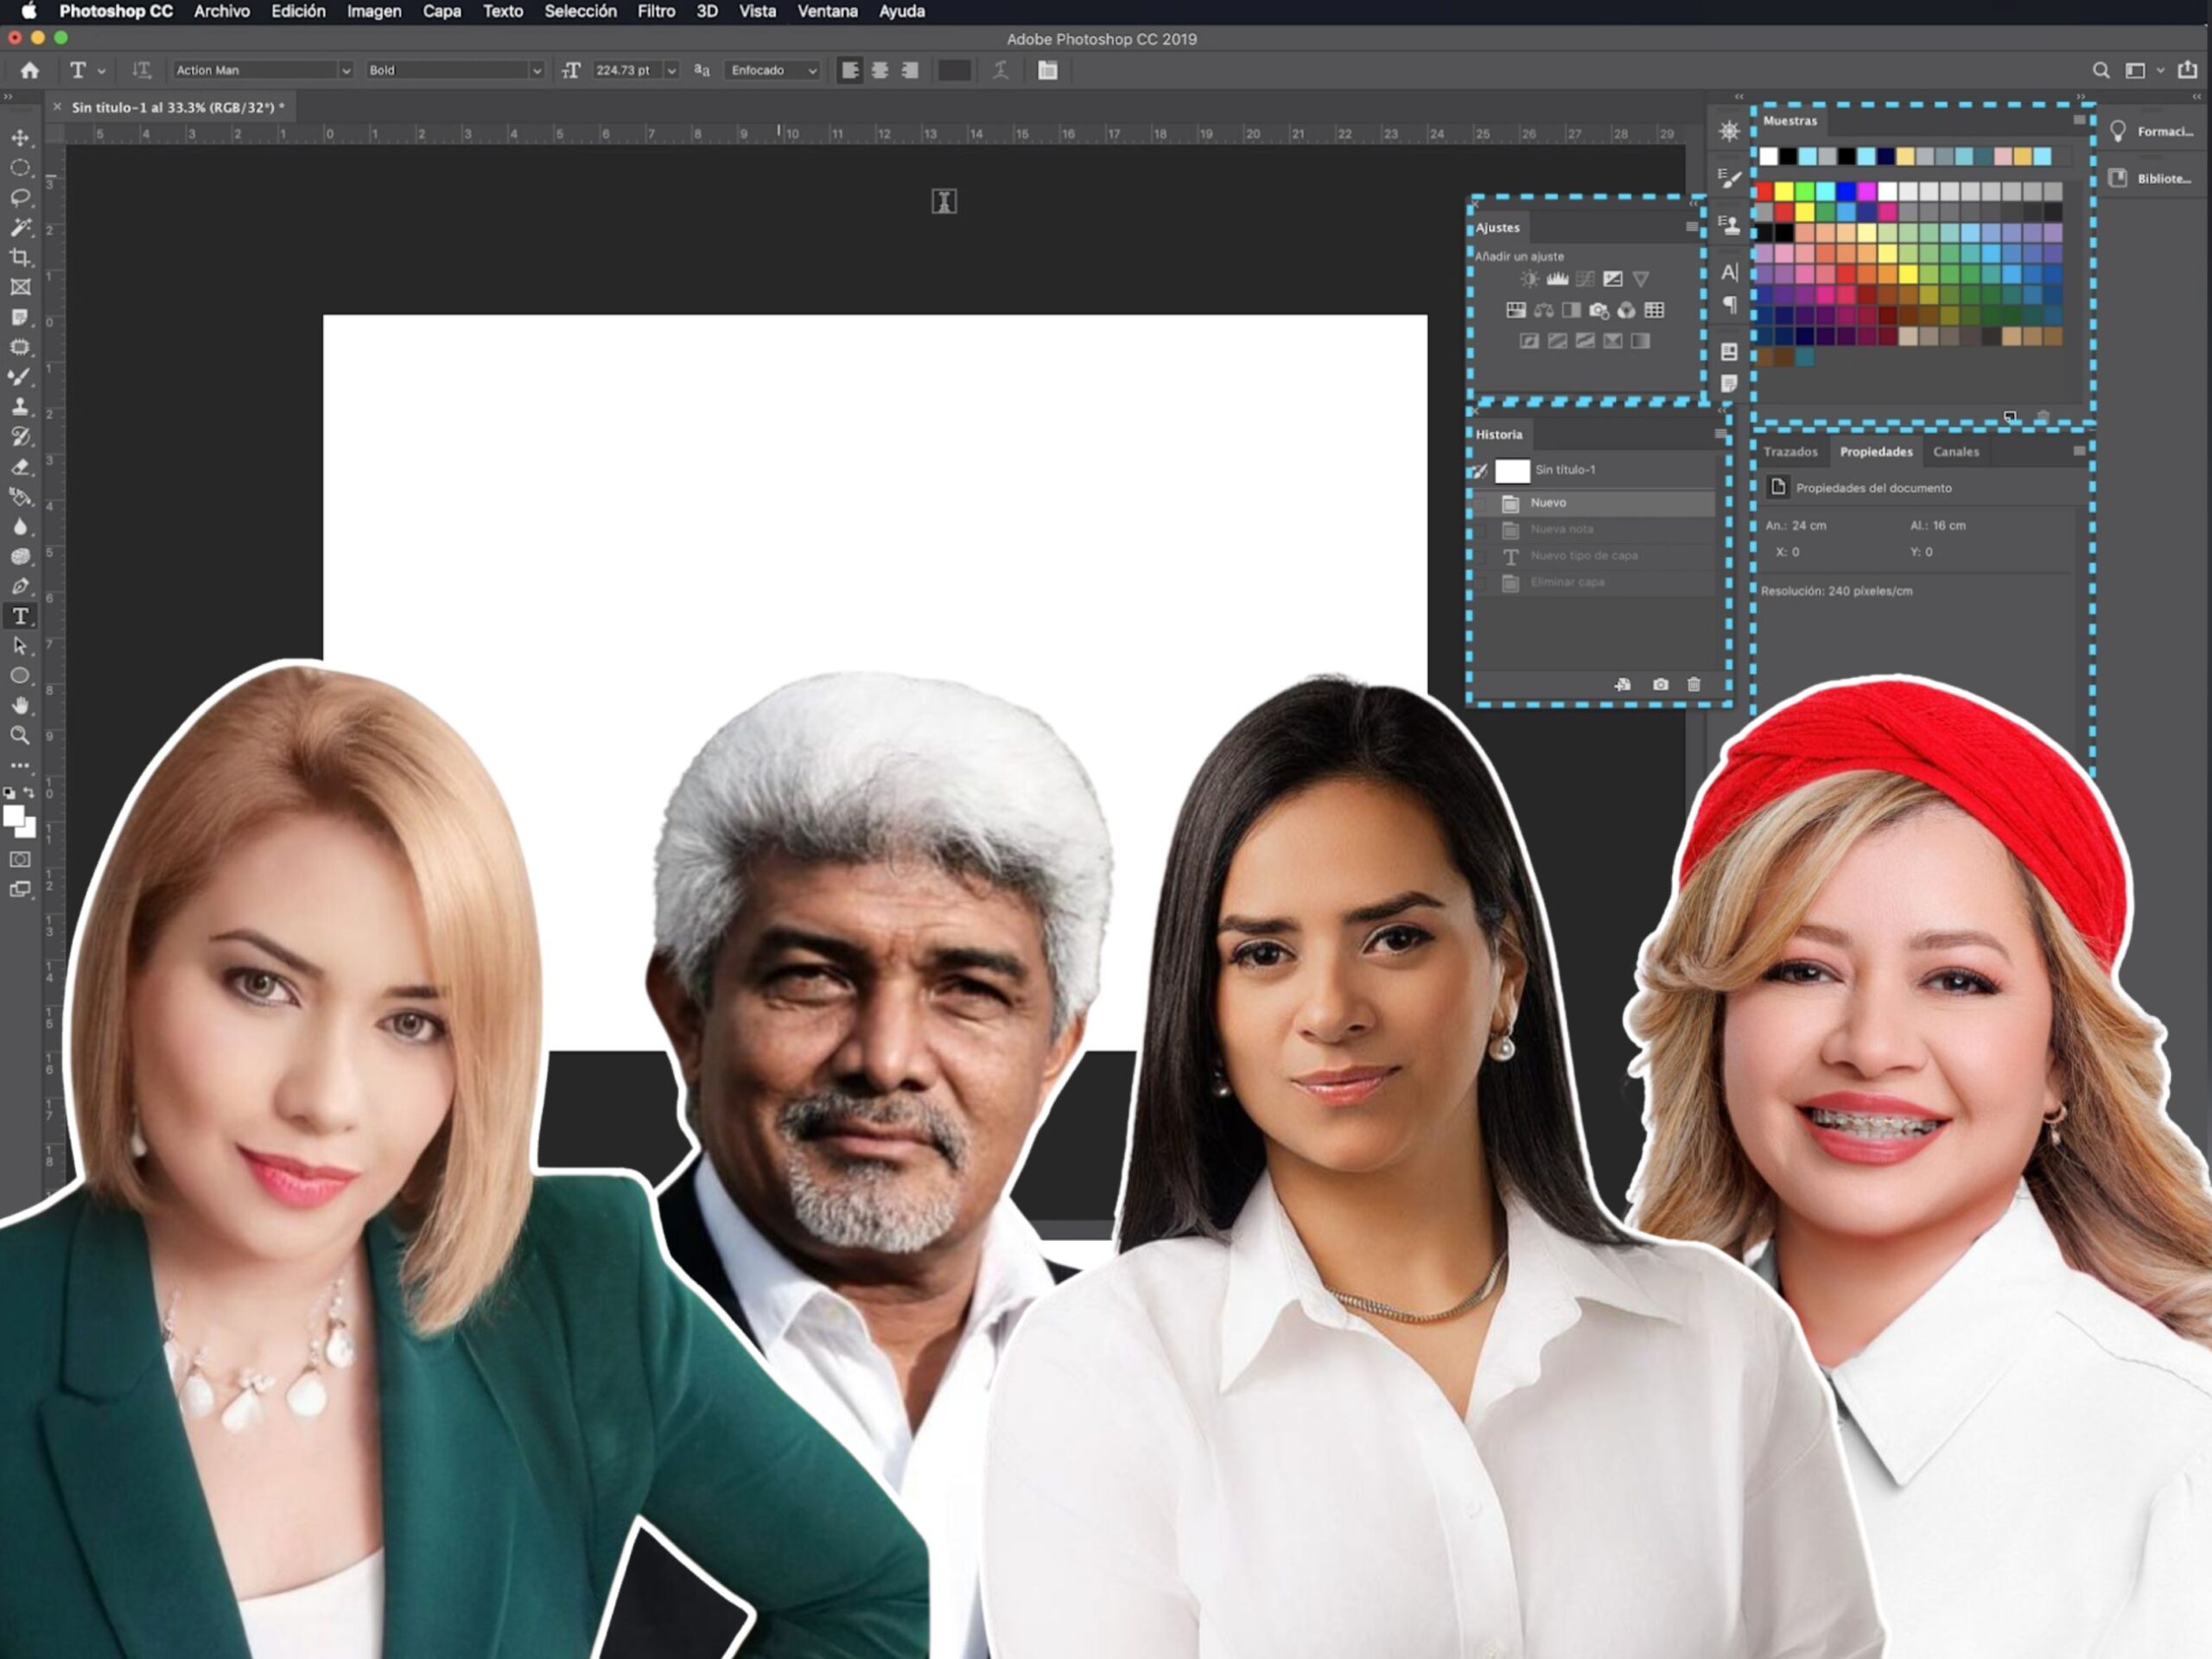Toggle Quick Mask mode
The height and width of the screenshot is (1659, 2212).
pos(20,859)
